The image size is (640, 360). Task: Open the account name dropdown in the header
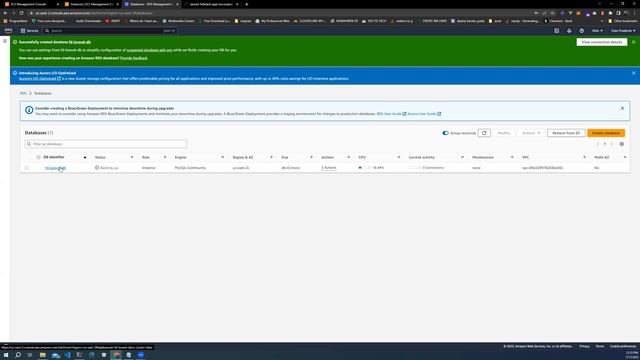tap(623, 31)
